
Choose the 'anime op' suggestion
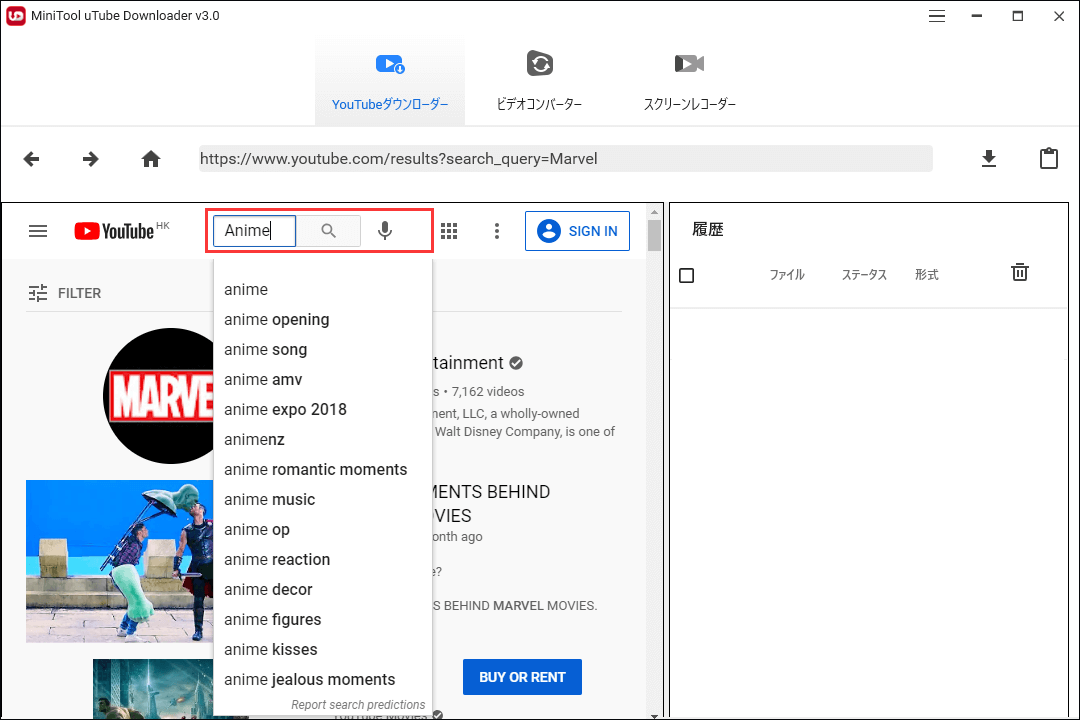(322, 529)
